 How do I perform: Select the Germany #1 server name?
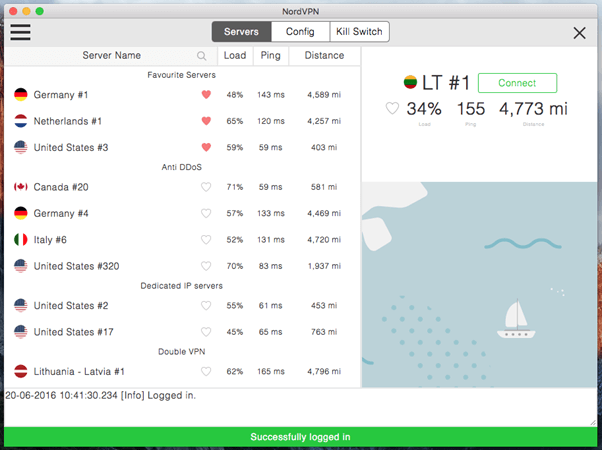61,94
